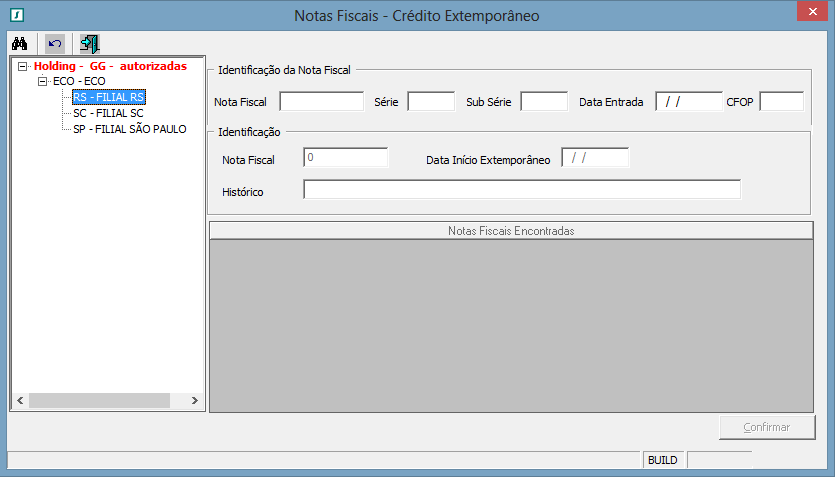This screenshot has height=477, width=835.
Task: Click the Notas Fiscais Encontradas grid header
Action: (511, 231)
